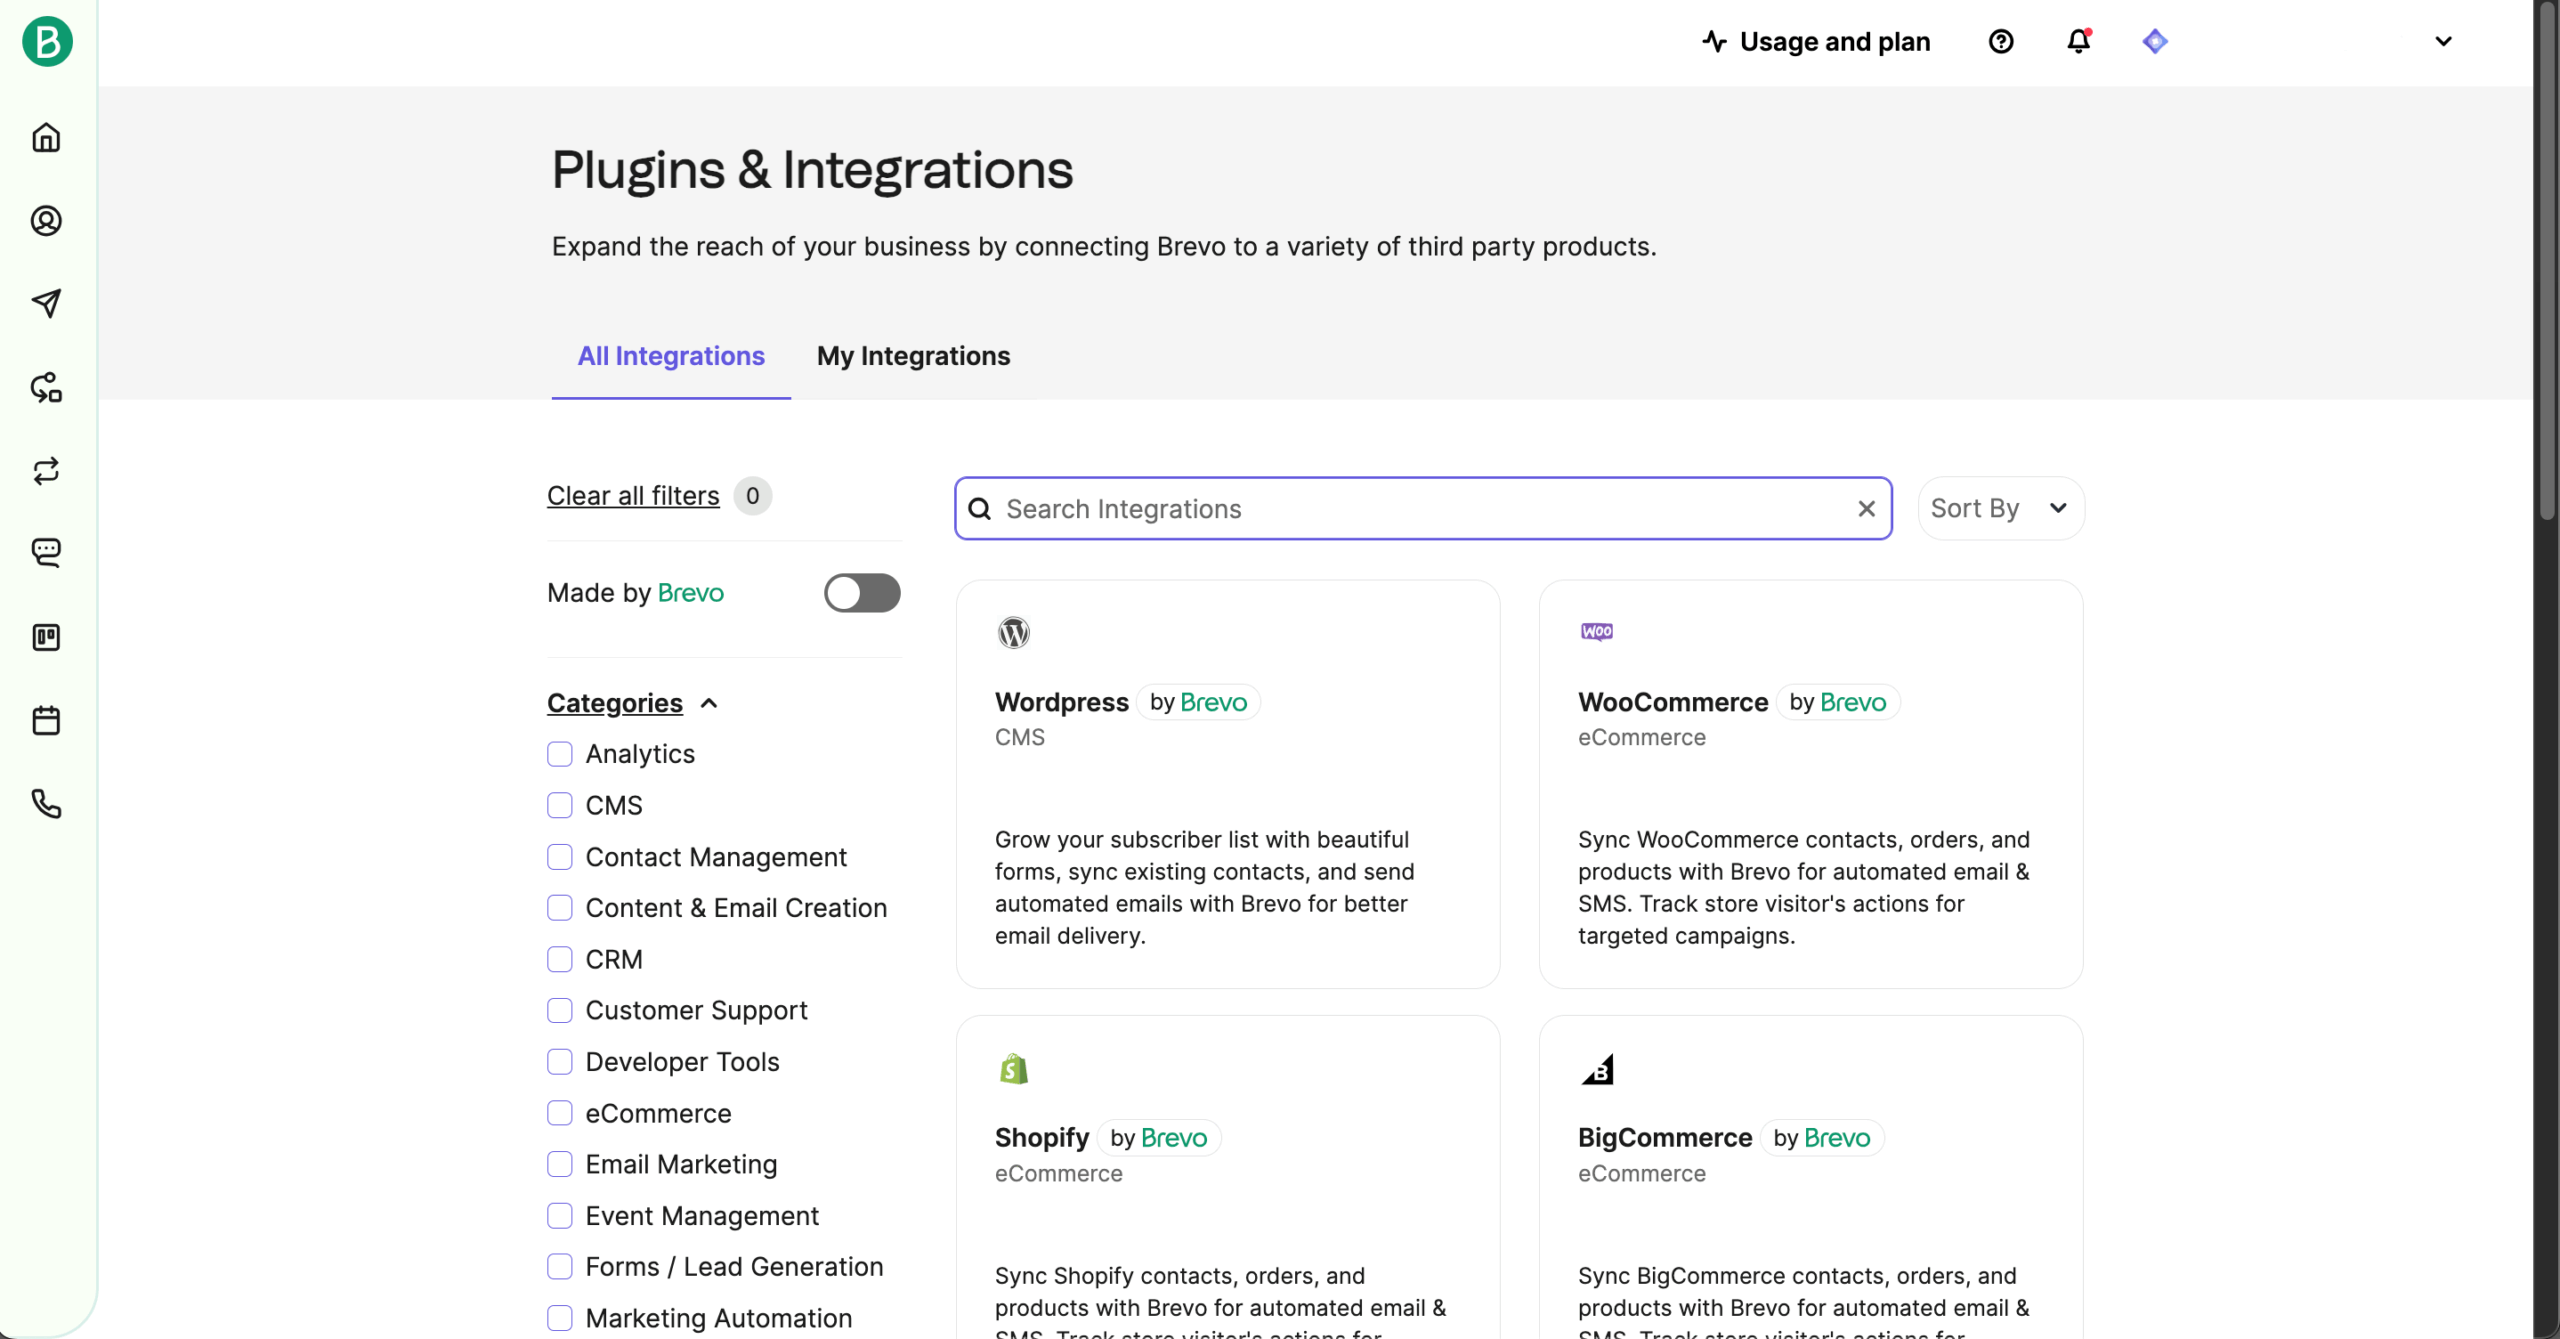2560x1339 pixels.
Task: Click eCommerce label under BigCommerce
Action: [x=1641, y=1173]
